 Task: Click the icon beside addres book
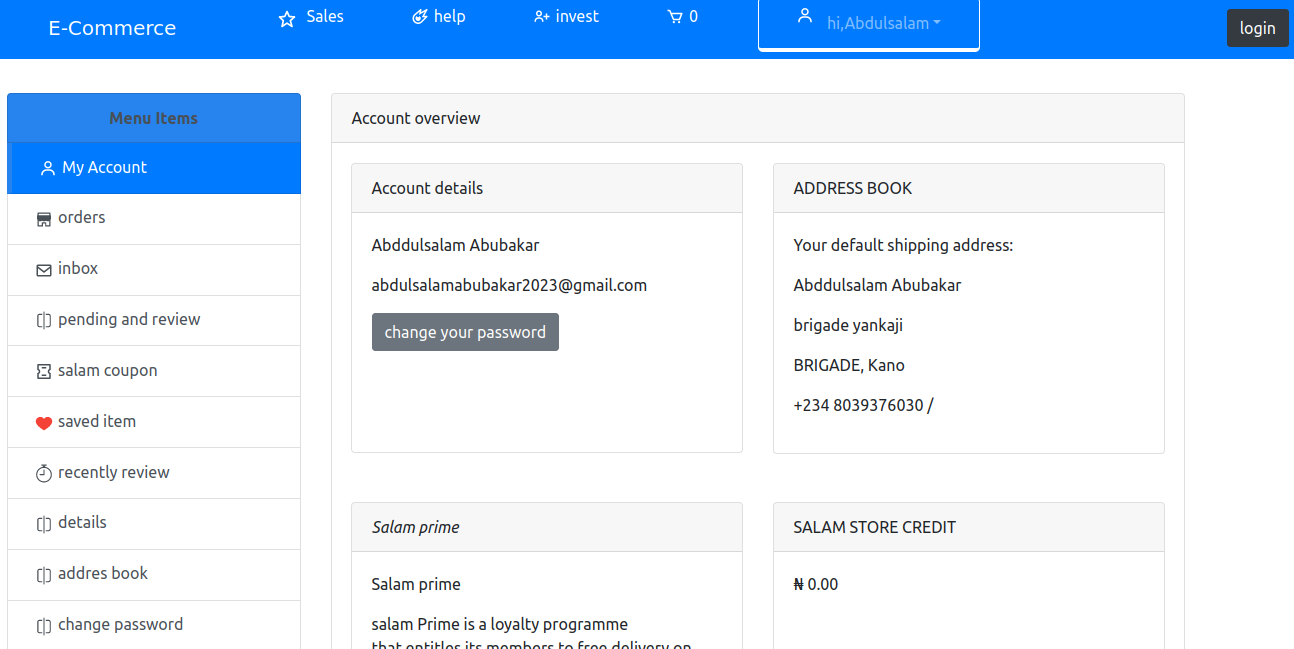tap(44, 575)
